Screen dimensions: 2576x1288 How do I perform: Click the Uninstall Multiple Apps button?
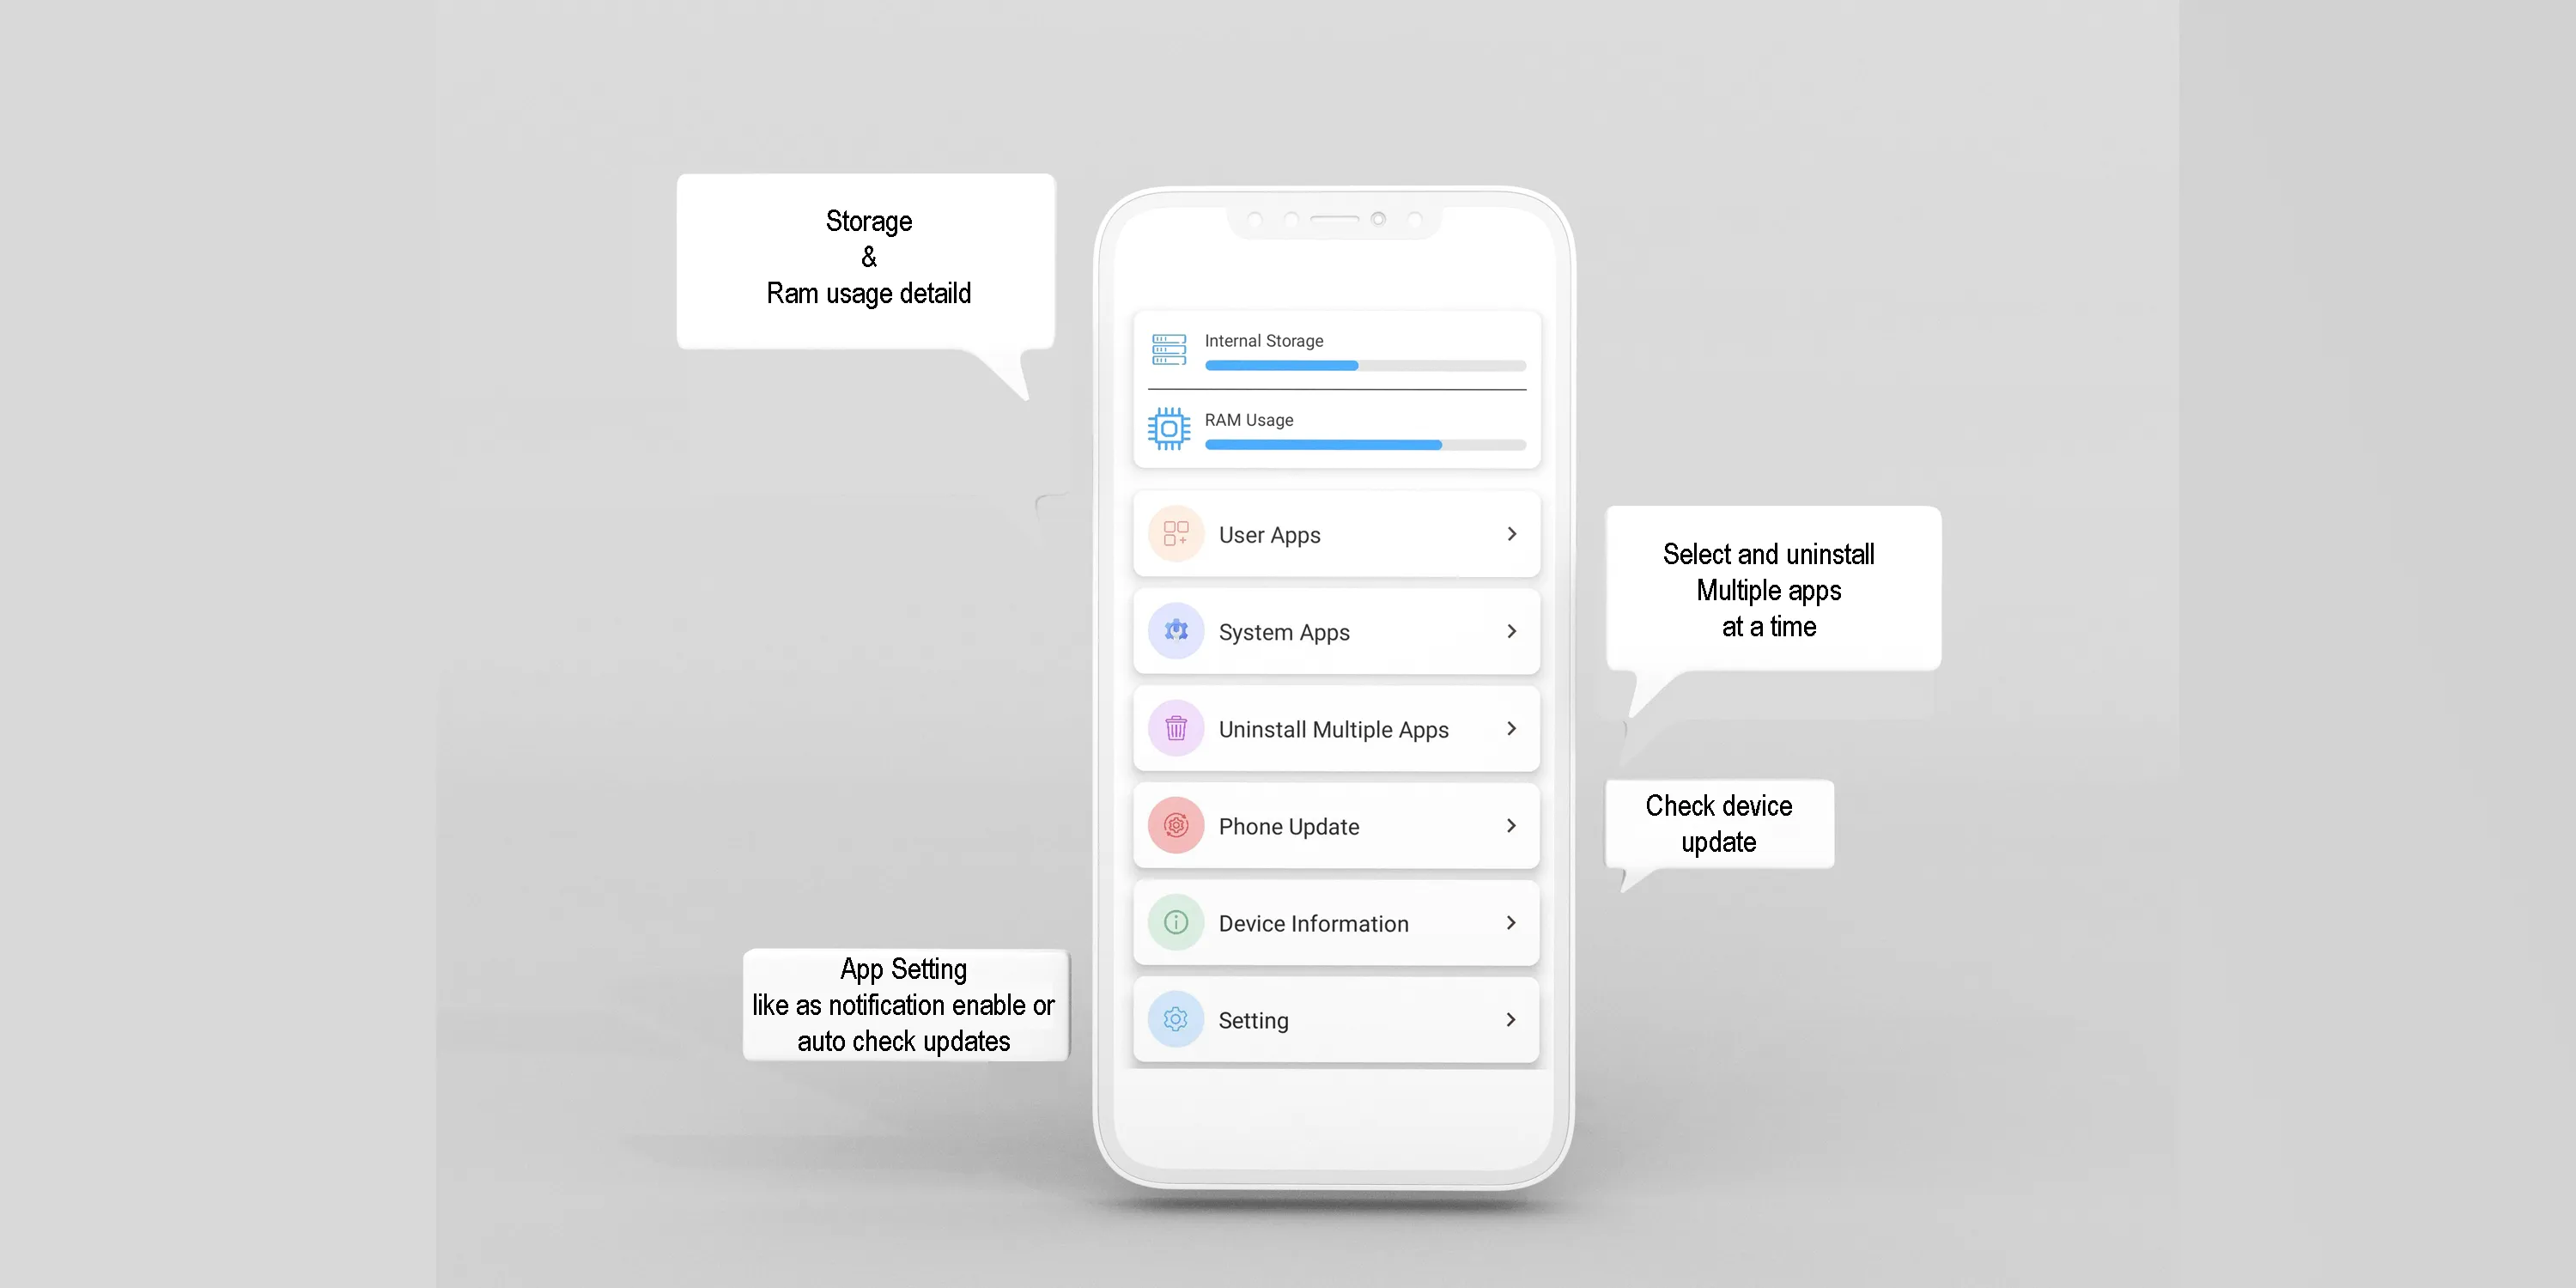(1334, 728)
